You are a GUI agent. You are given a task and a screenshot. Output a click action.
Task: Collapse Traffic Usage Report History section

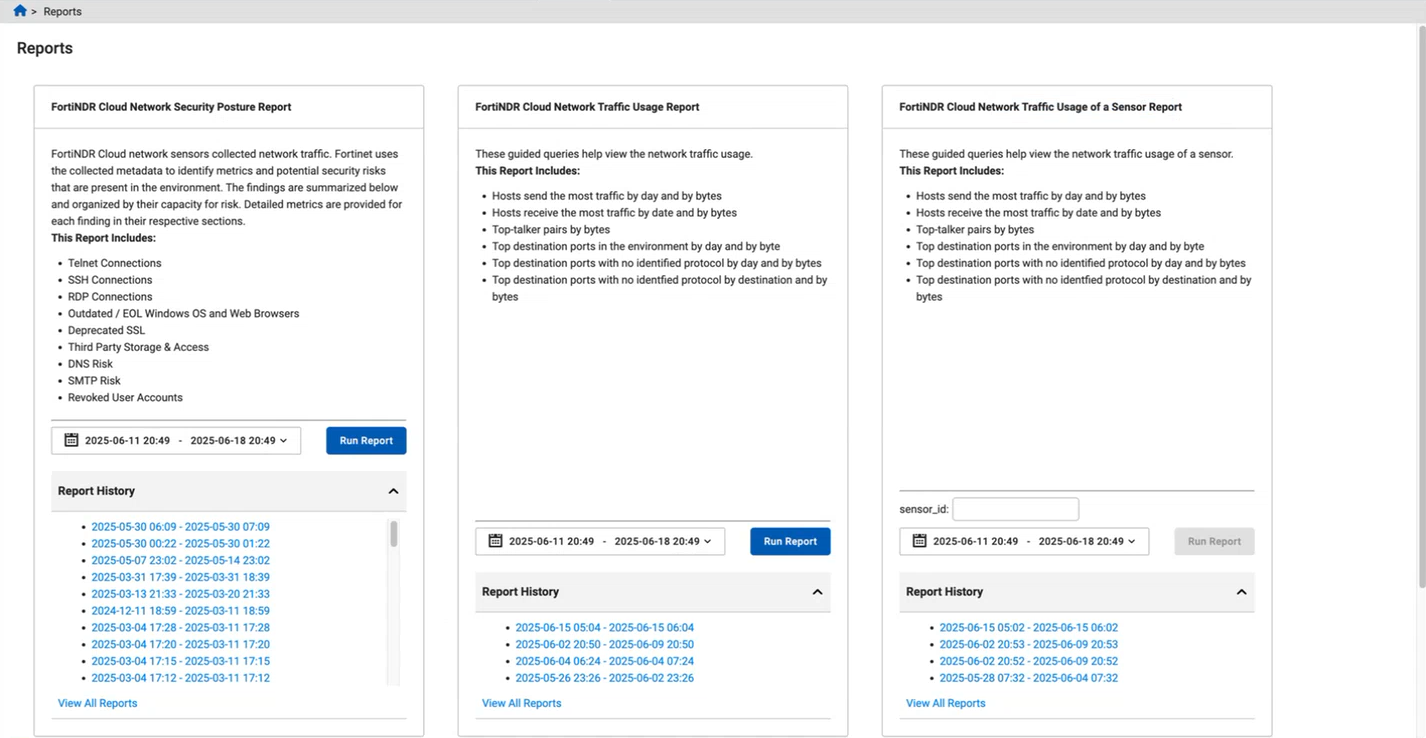tap(817, 592)
